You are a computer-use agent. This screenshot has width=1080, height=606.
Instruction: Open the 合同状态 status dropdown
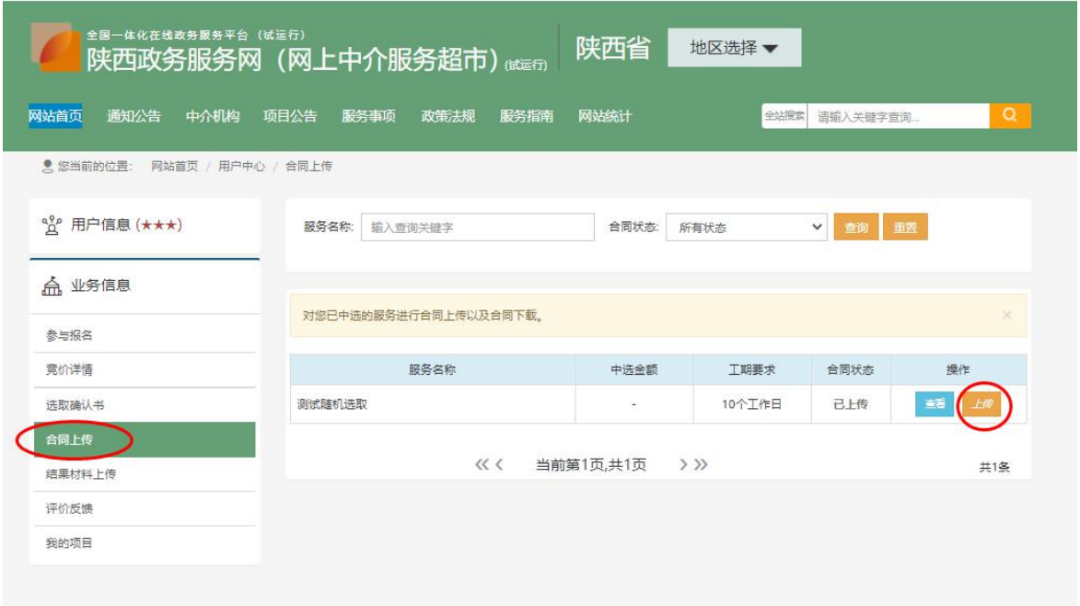(747, 227)
